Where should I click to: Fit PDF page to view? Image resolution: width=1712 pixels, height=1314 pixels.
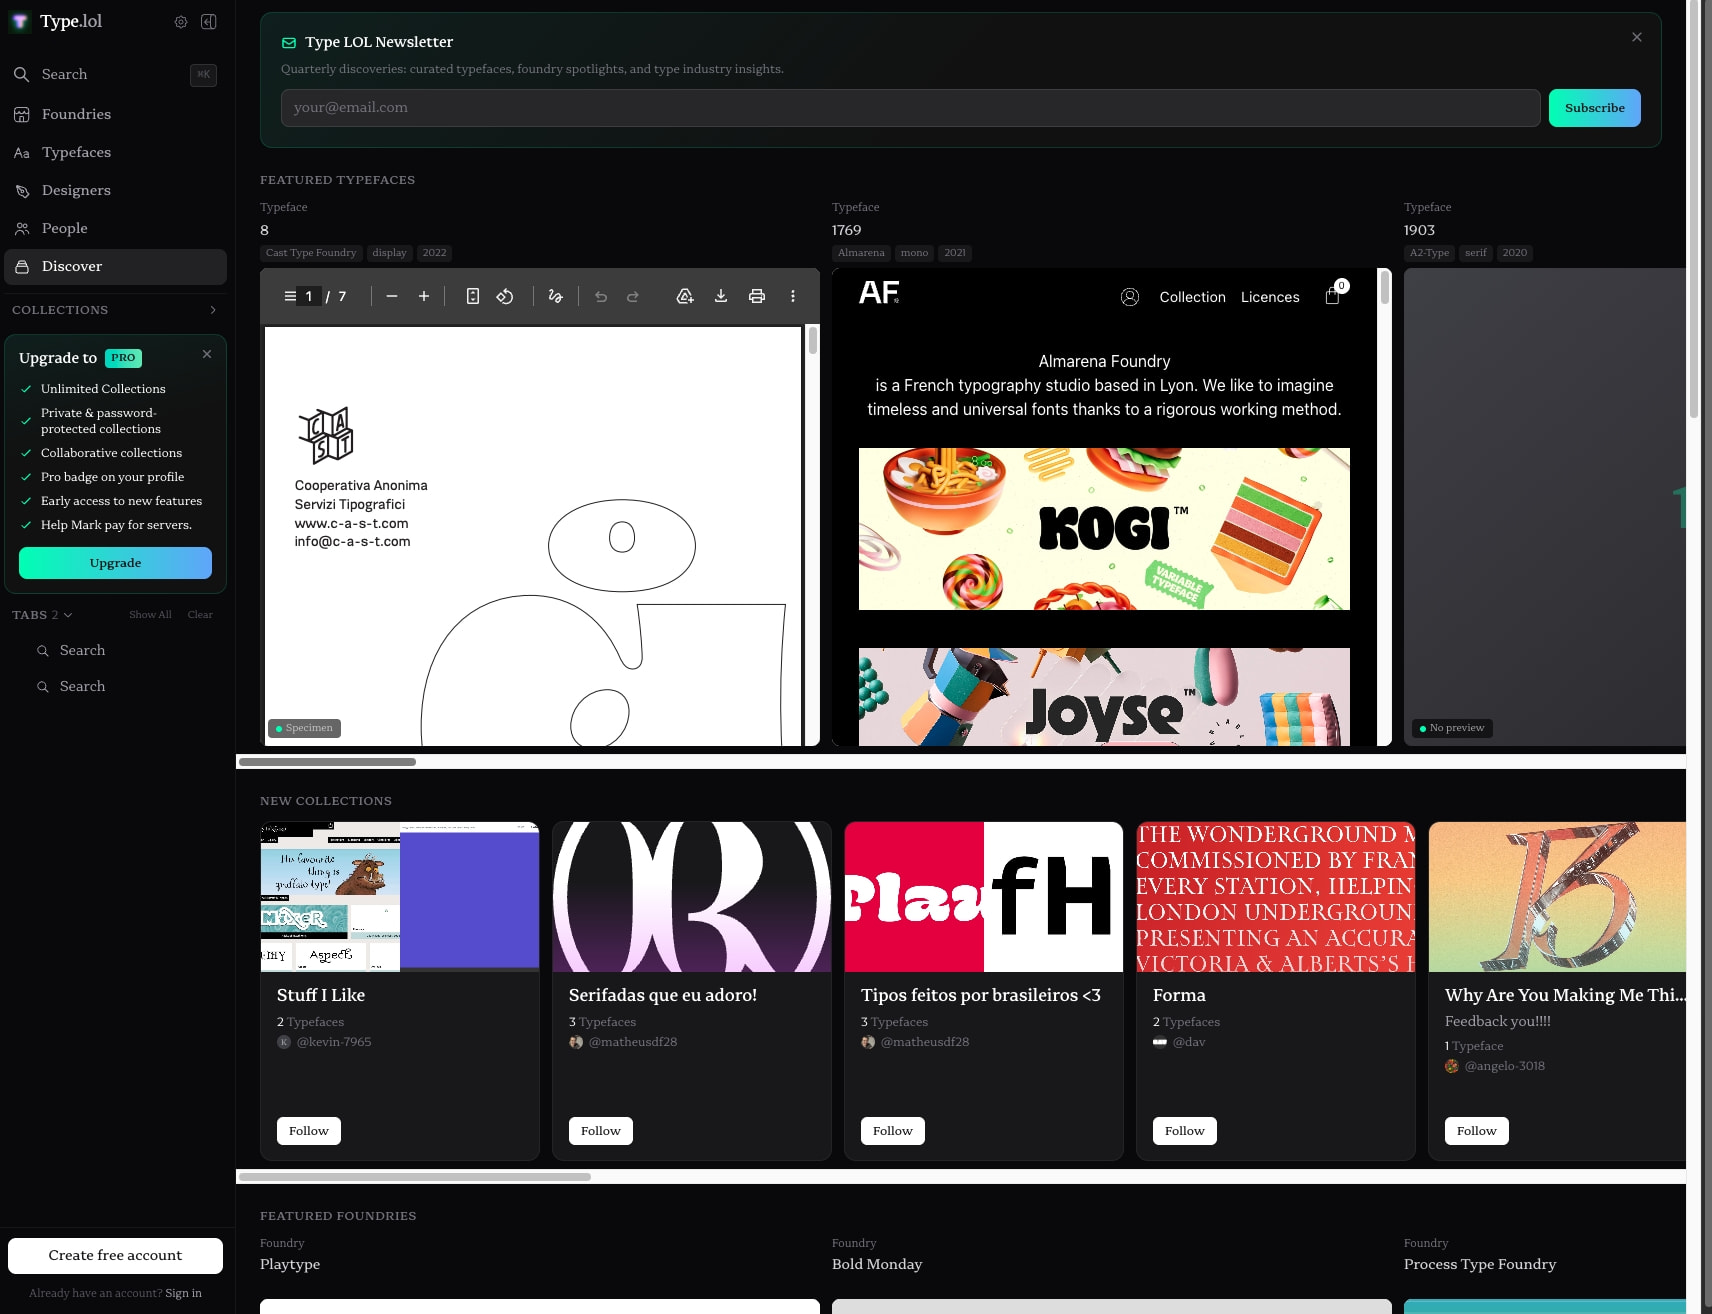pos(473,296)
